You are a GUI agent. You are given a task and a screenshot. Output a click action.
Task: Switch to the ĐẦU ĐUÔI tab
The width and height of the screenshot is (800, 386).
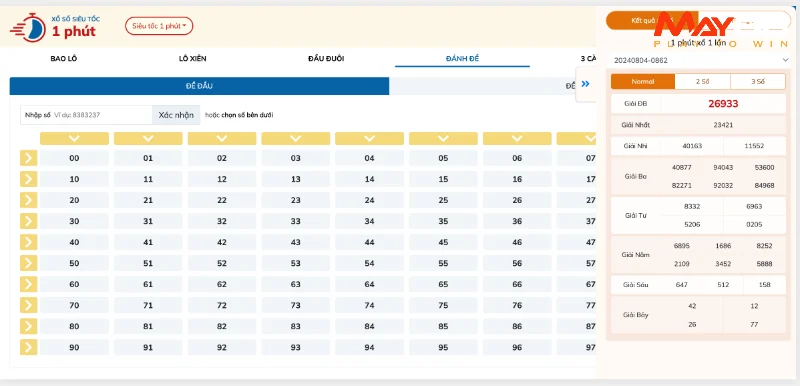[326, 59]
